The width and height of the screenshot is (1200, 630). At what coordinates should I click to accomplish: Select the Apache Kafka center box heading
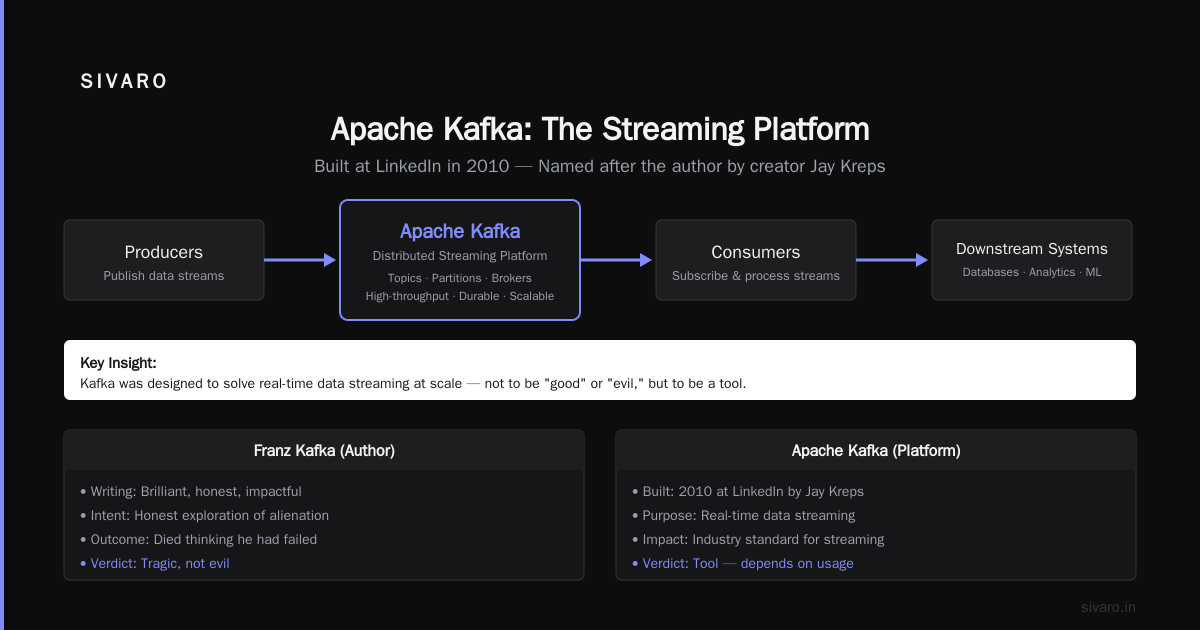(x=460, y=231)
